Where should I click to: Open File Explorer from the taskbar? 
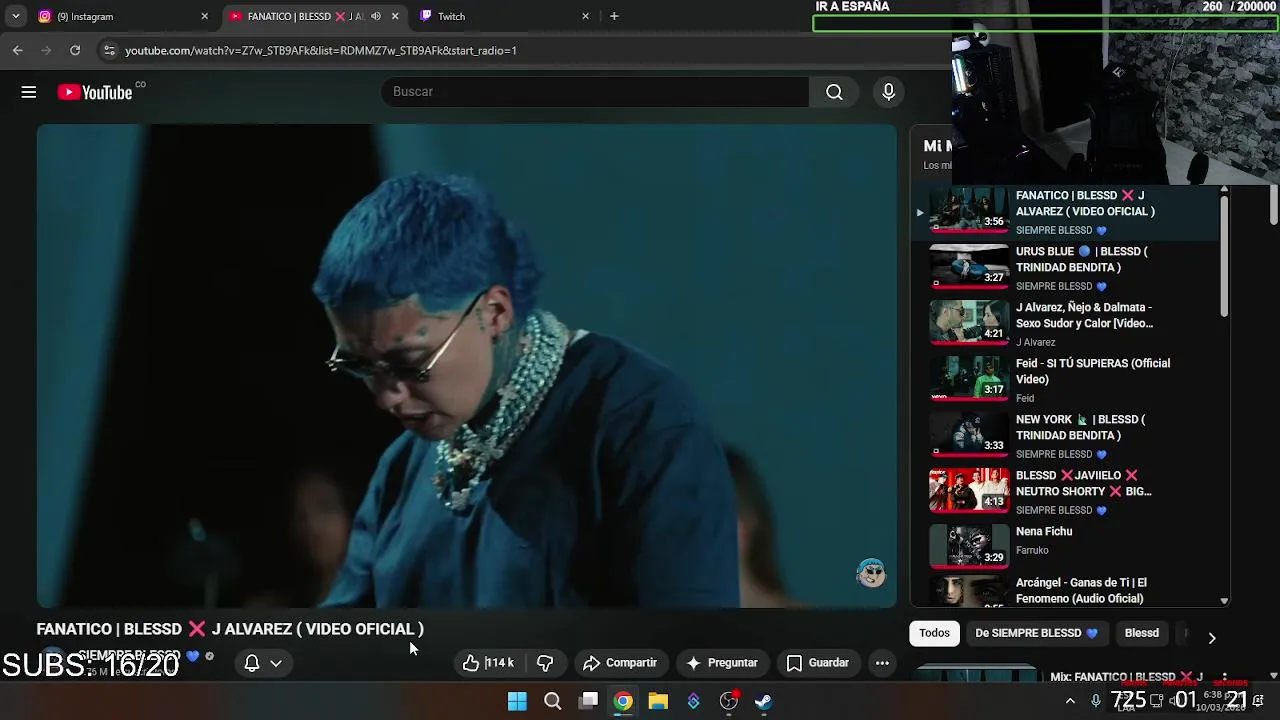[658, 701]
